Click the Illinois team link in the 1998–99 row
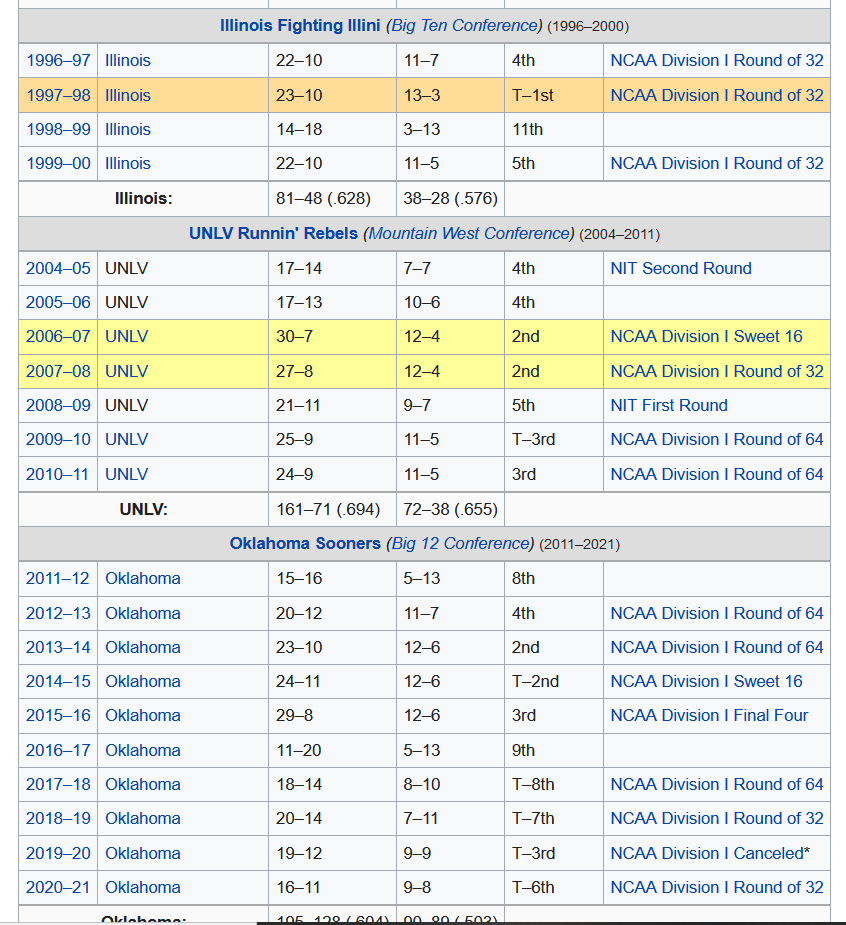 [x=128, y=129]
